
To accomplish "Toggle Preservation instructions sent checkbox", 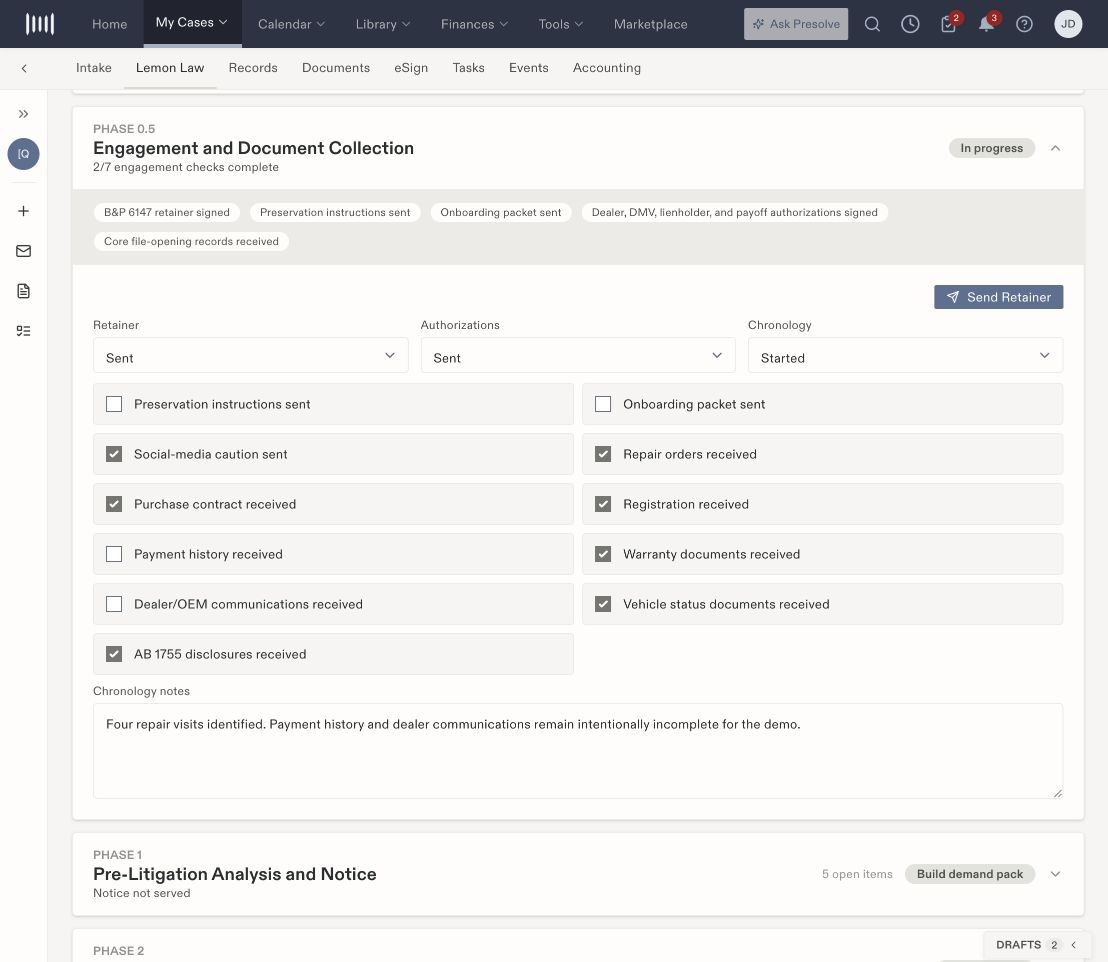I will 114,404.
